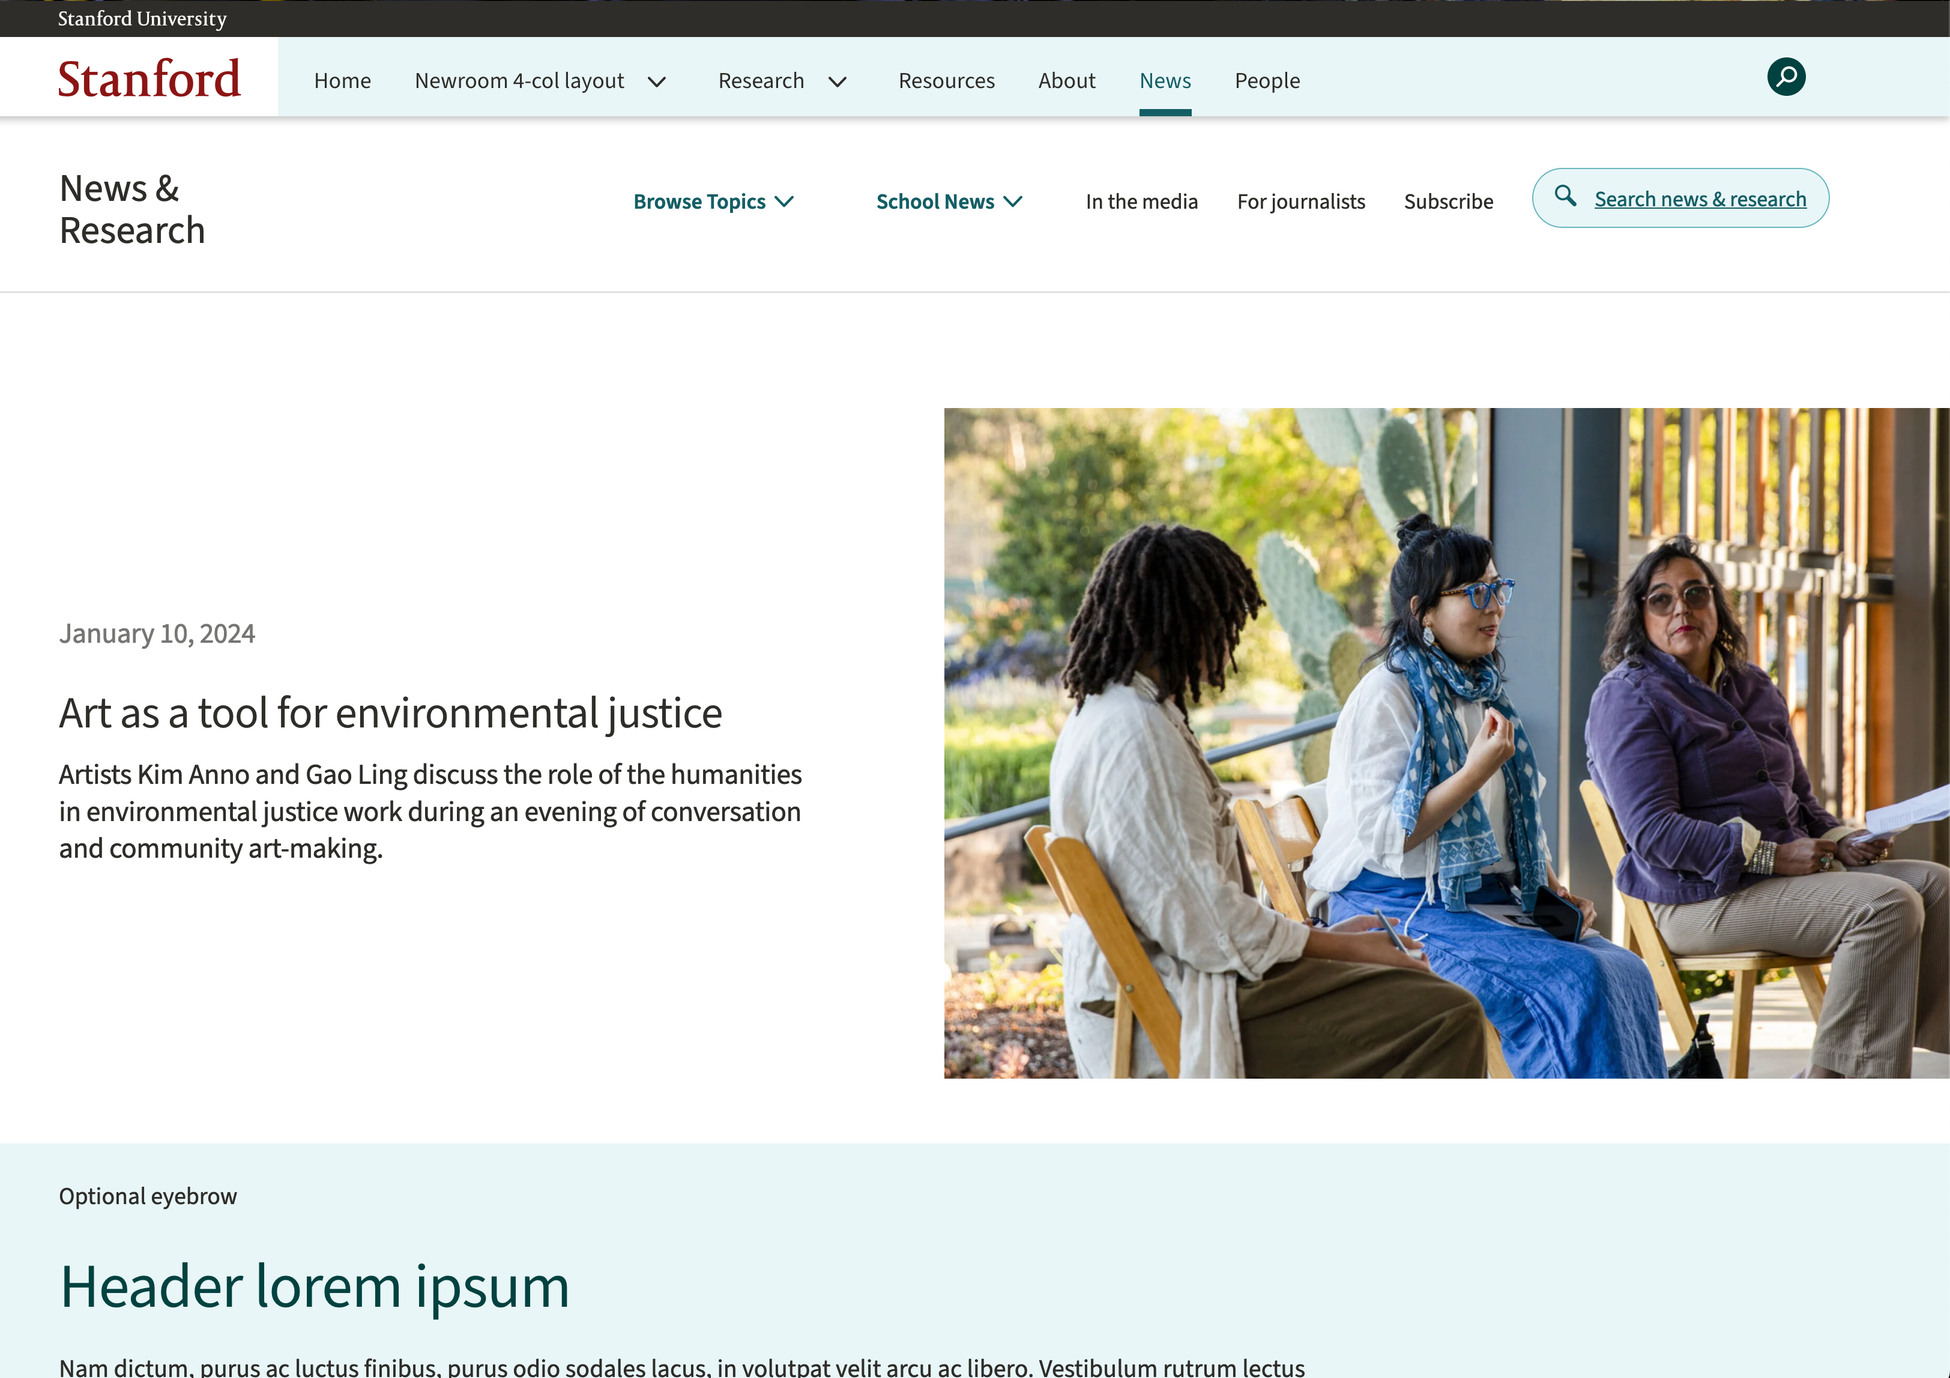Click the round search icon in the header
Image resolution: width=1950 pixels, height=1378 pixels.
pyautogui.click(x=1785, y=77)
